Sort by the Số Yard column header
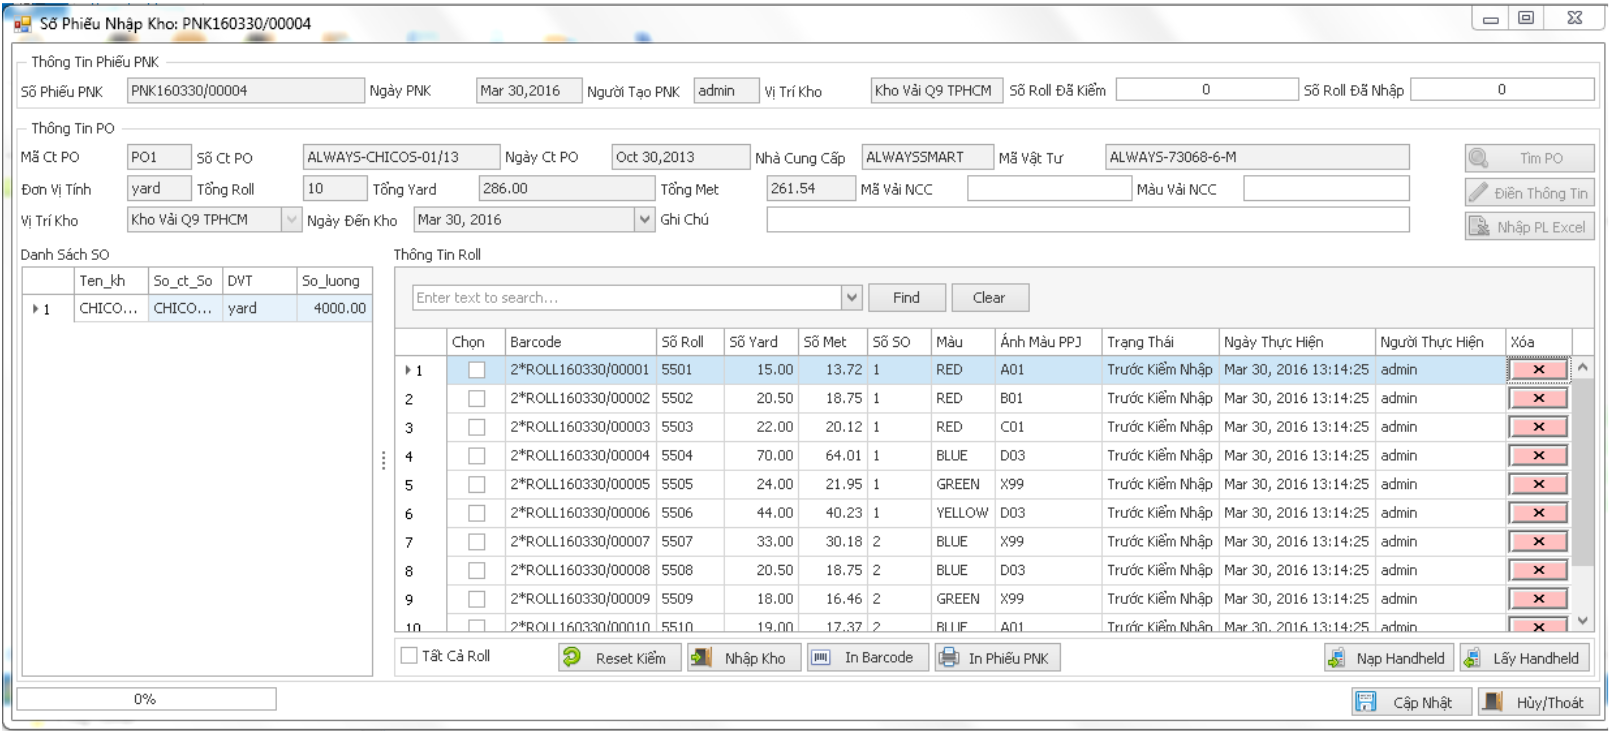 pyautogui.click(x=761, y=342)
